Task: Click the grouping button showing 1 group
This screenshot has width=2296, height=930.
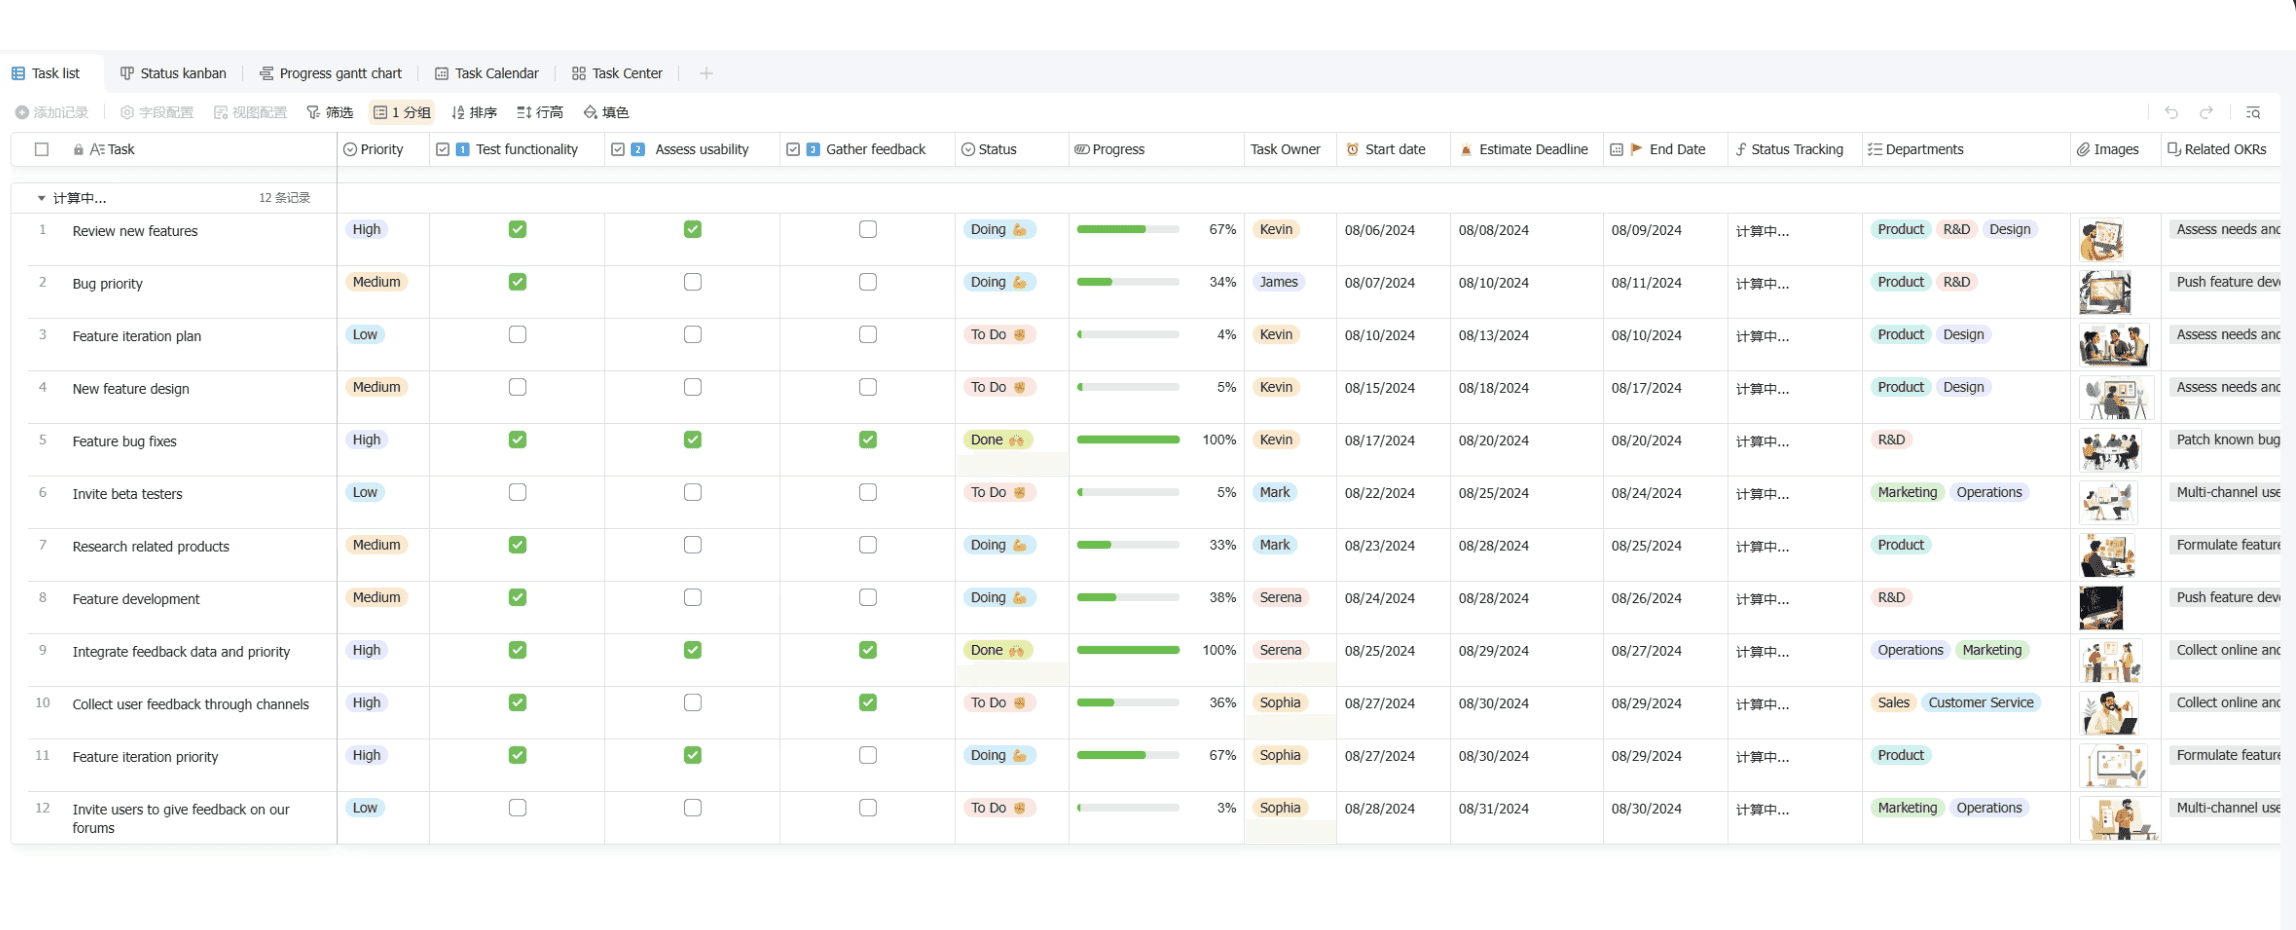Action: 402,112
